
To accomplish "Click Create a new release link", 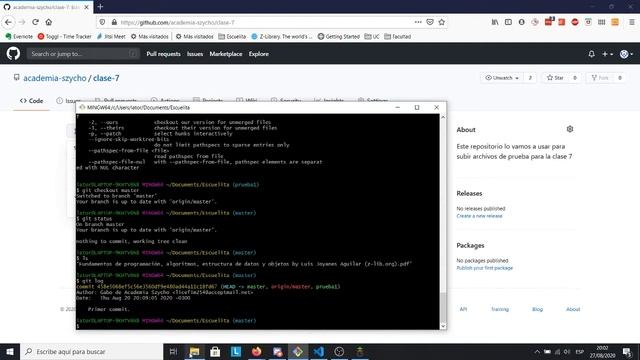I will pos(479,216).
